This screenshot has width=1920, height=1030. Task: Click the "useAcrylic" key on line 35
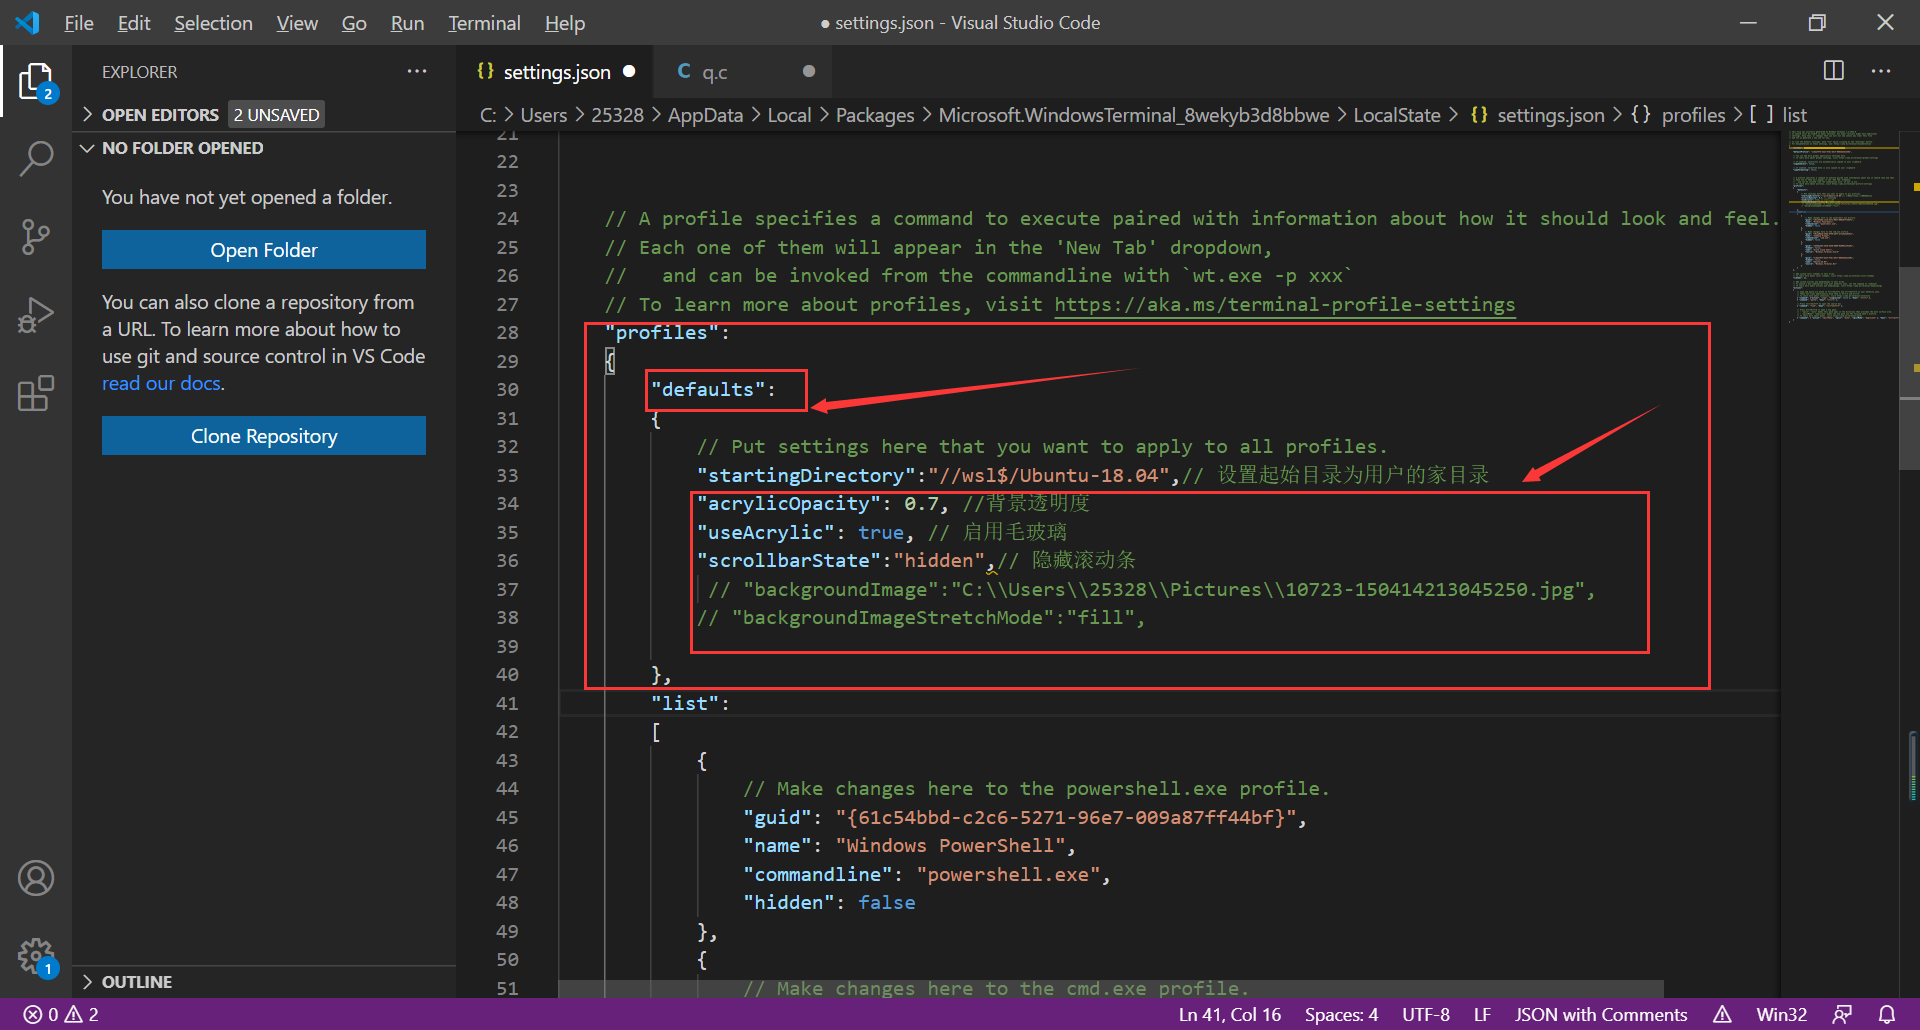766,532
